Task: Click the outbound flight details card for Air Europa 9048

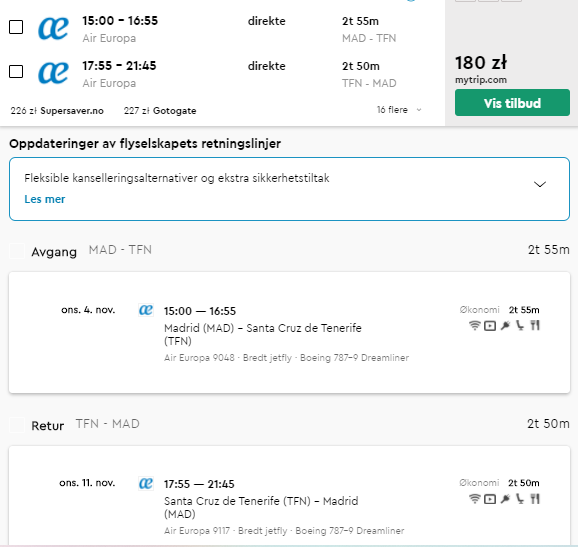Action: (x=289, y=332)
